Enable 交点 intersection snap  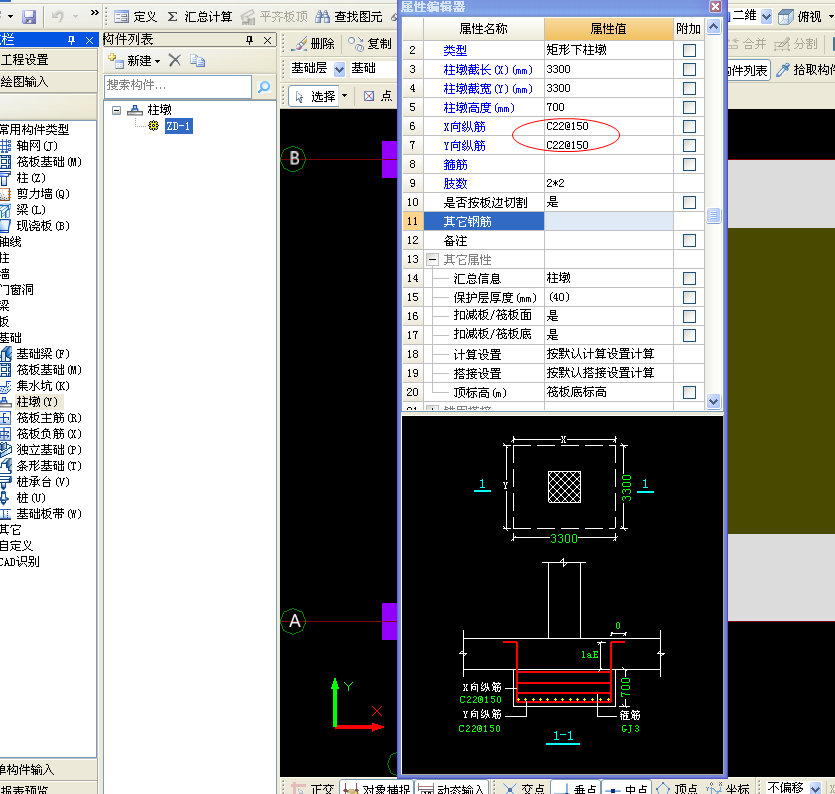524,788
